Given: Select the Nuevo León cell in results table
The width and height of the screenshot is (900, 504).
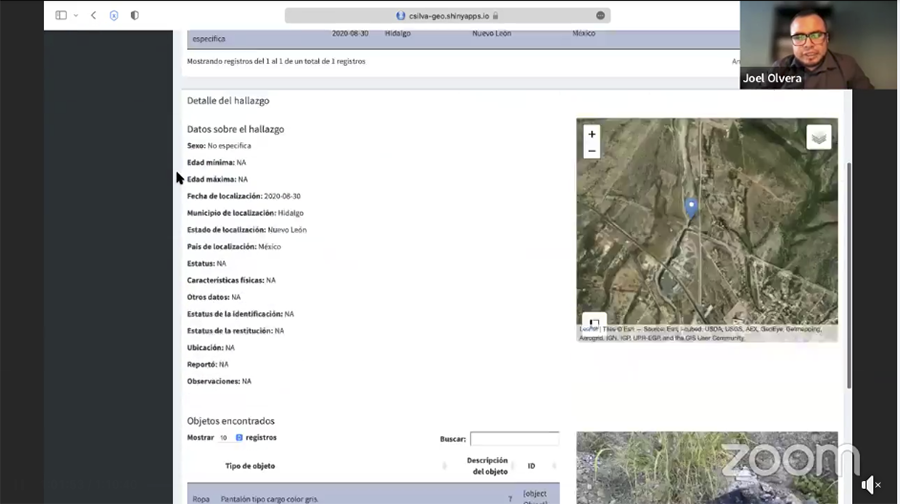Looking at the screenshot, I should (491, 33).
